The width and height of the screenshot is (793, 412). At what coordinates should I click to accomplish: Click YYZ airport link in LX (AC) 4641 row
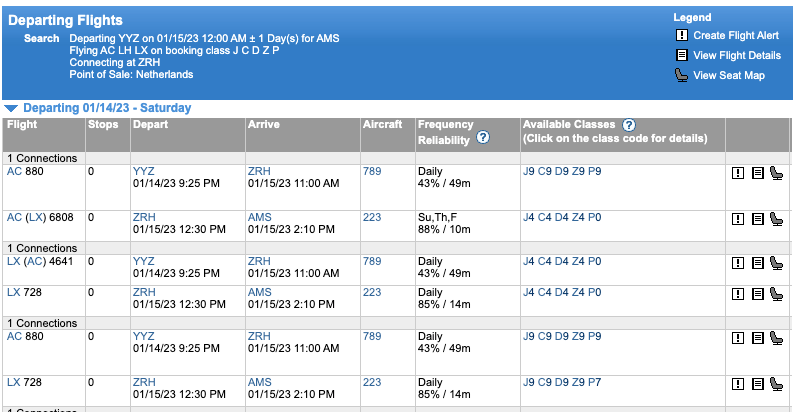pos(144,261)
